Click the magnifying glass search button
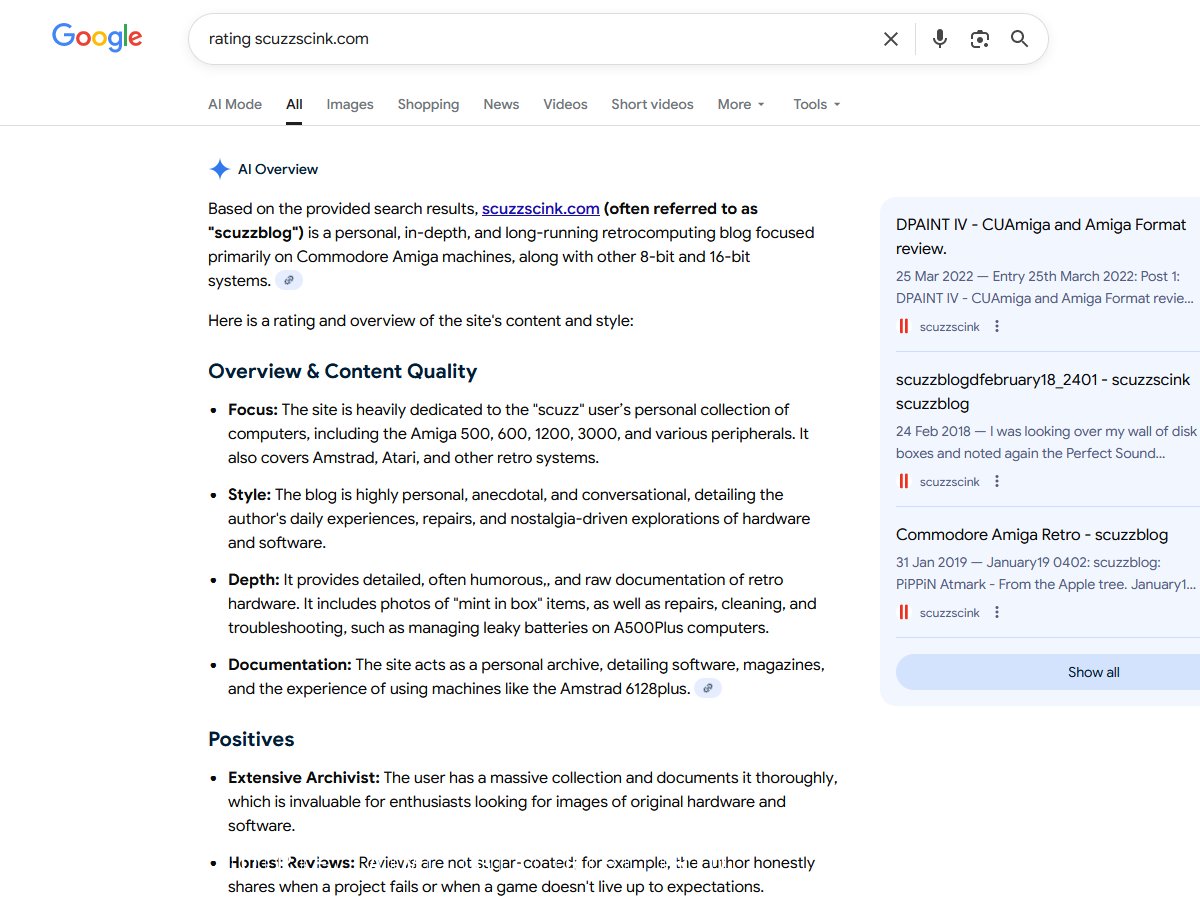 [x=1019, y=39]
